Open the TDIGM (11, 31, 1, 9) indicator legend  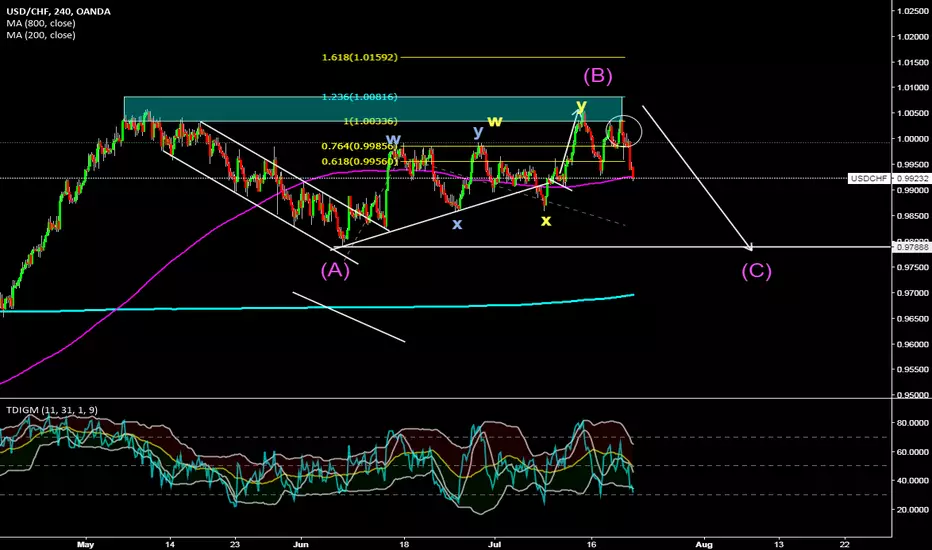52,410
